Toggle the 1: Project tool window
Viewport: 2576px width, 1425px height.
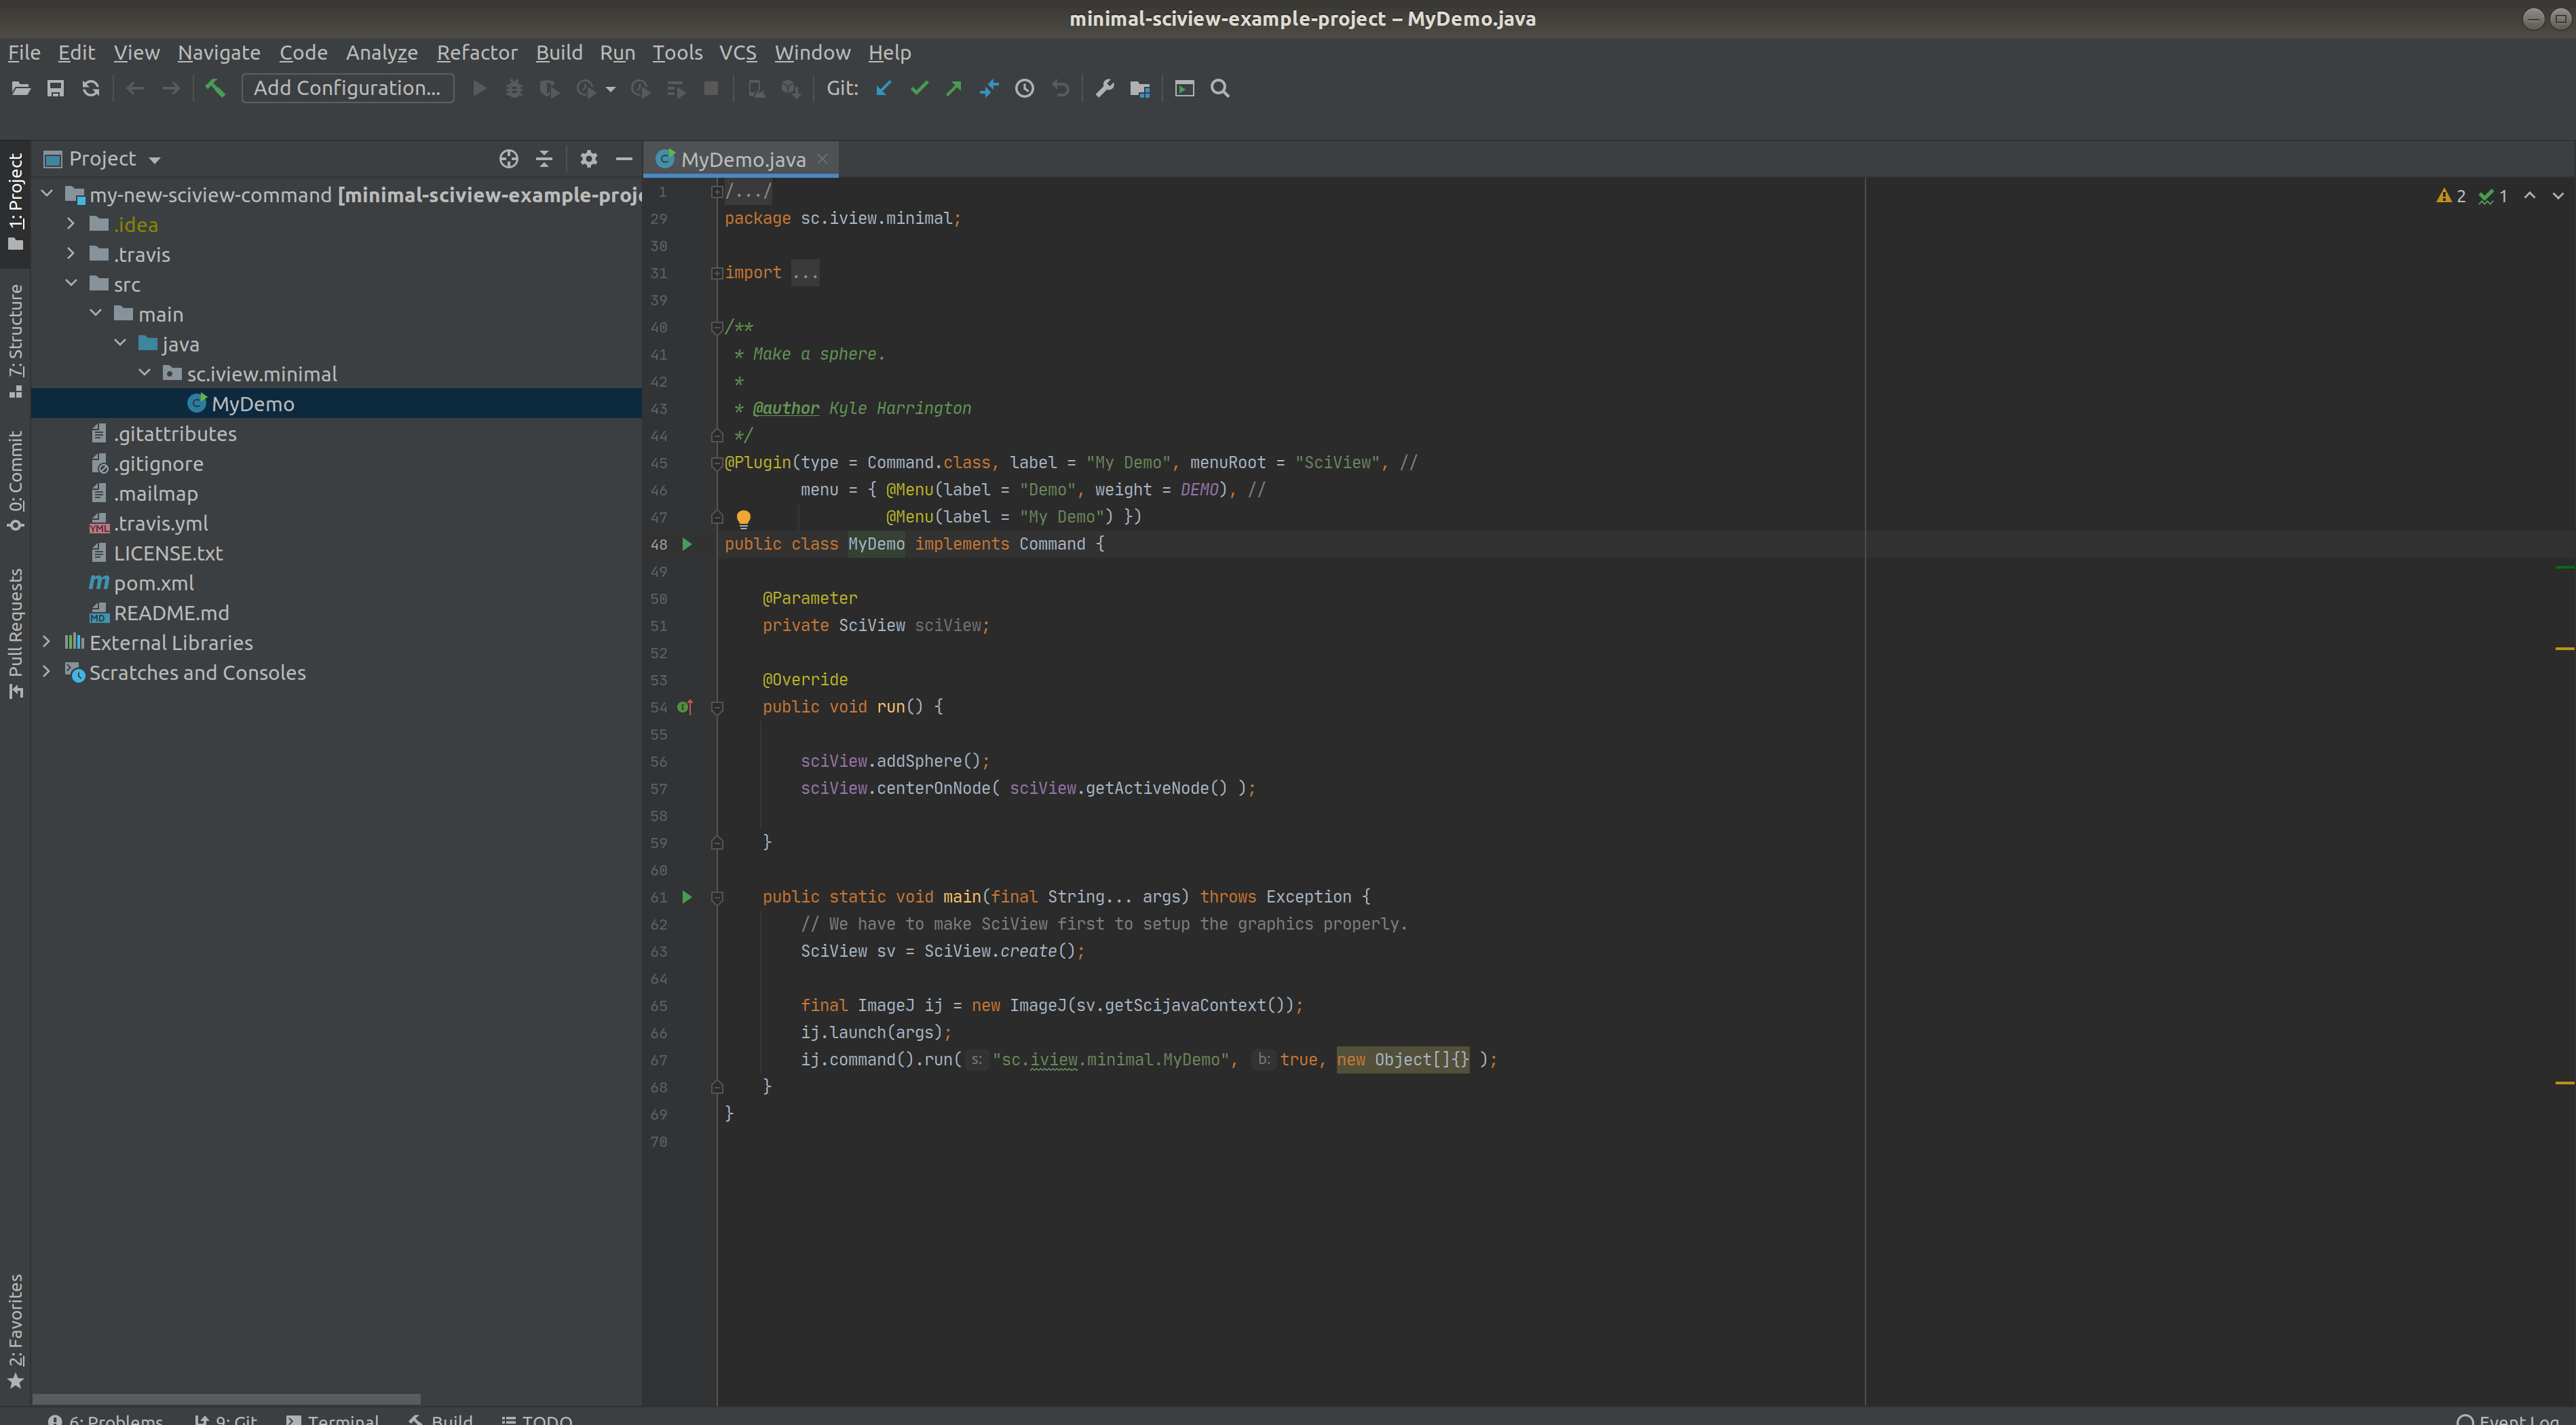[x=15, y=203]
